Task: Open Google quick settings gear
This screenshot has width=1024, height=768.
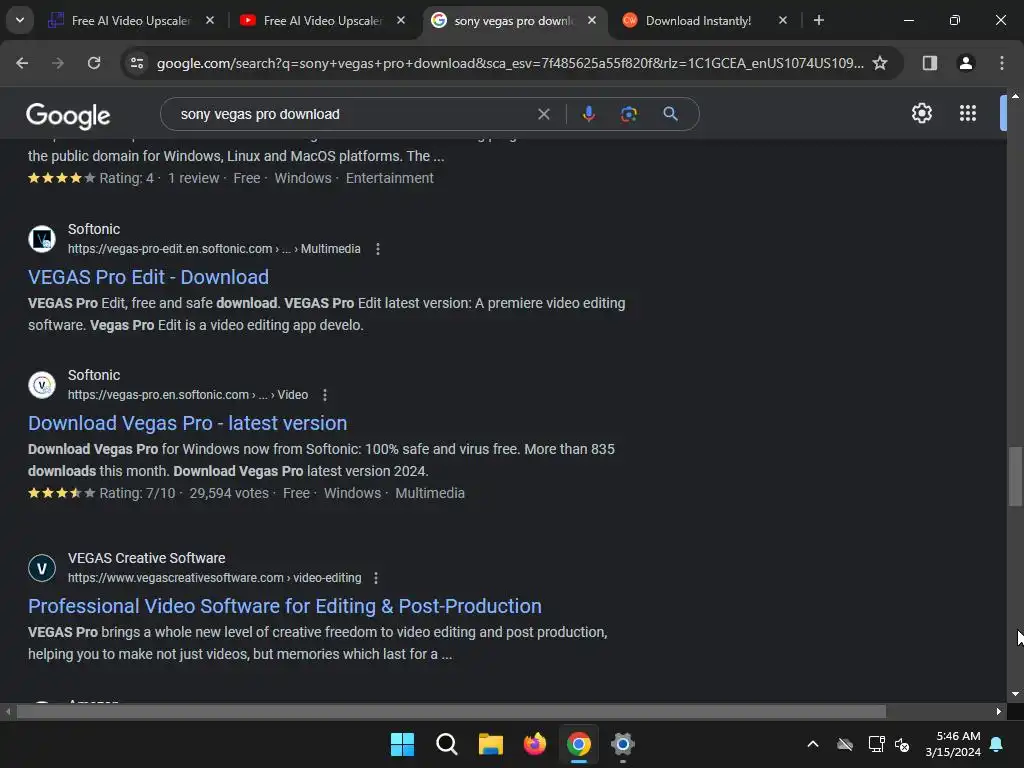Action: 921,113
